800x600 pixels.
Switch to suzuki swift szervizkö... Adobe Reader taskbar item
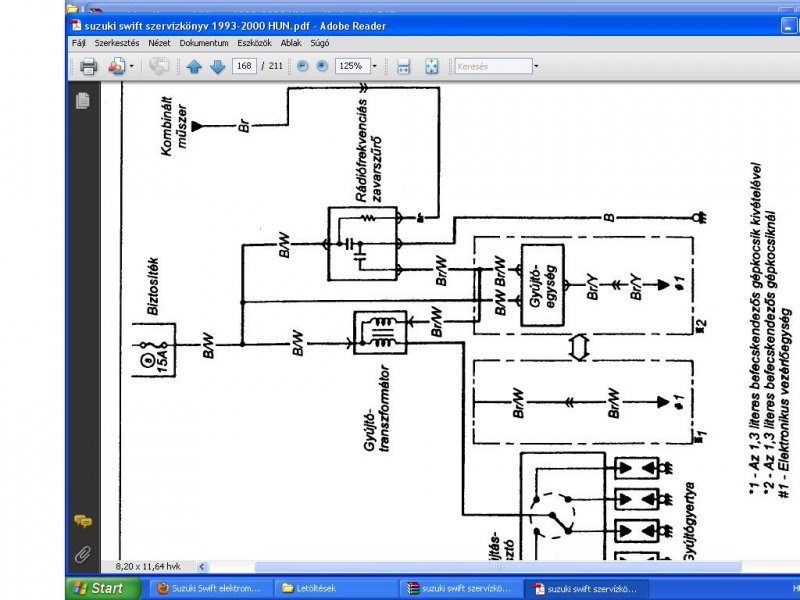584,588
